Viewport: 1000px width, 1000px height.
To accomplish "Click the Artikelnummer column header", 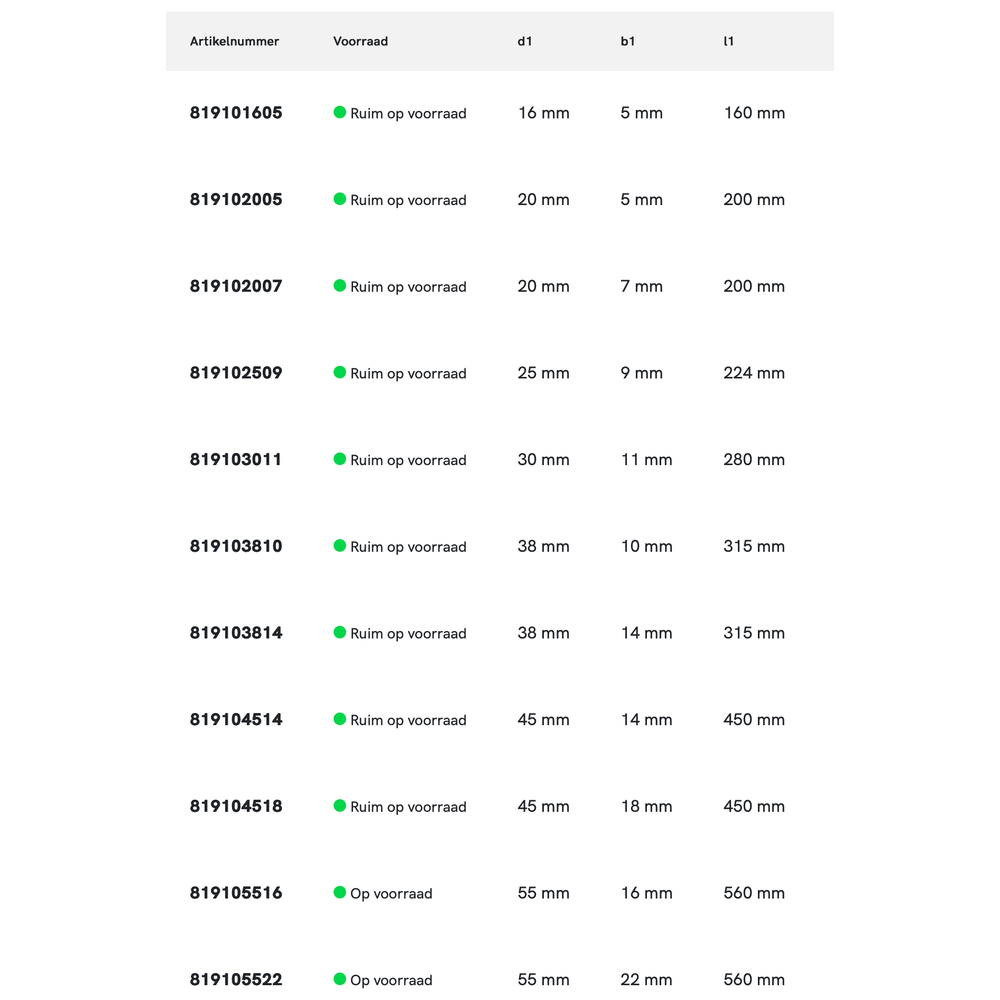I will (234, 42).
